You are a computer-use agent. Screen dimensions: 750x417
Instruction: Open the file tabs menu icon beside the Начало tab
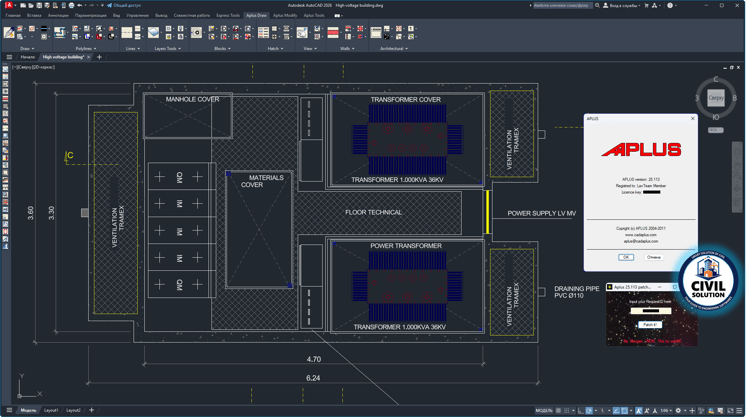(x=9, y=57)
